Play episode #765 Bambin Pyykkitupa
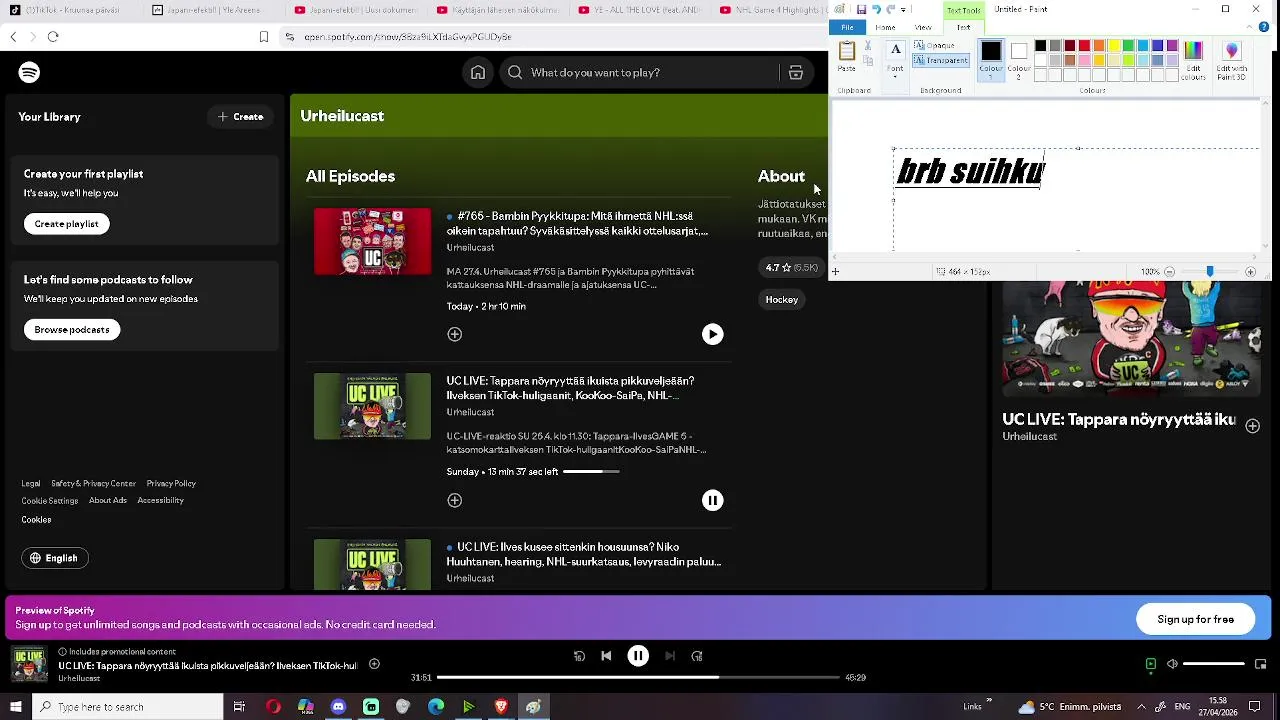This screenshot has width=1280, height=720. tap(712, 334)
